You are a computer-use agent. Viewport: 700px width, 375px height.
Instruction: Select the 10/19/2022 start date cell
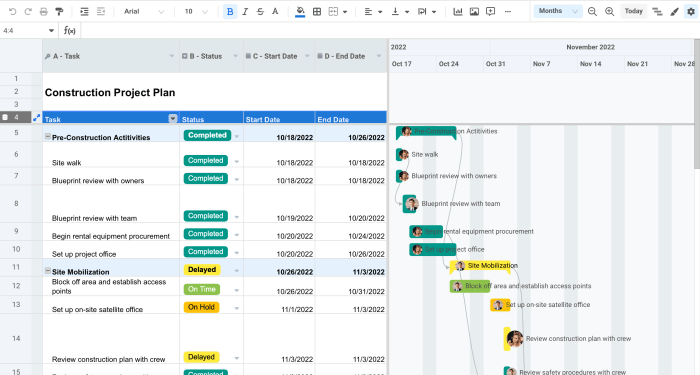tap(279, 204)
